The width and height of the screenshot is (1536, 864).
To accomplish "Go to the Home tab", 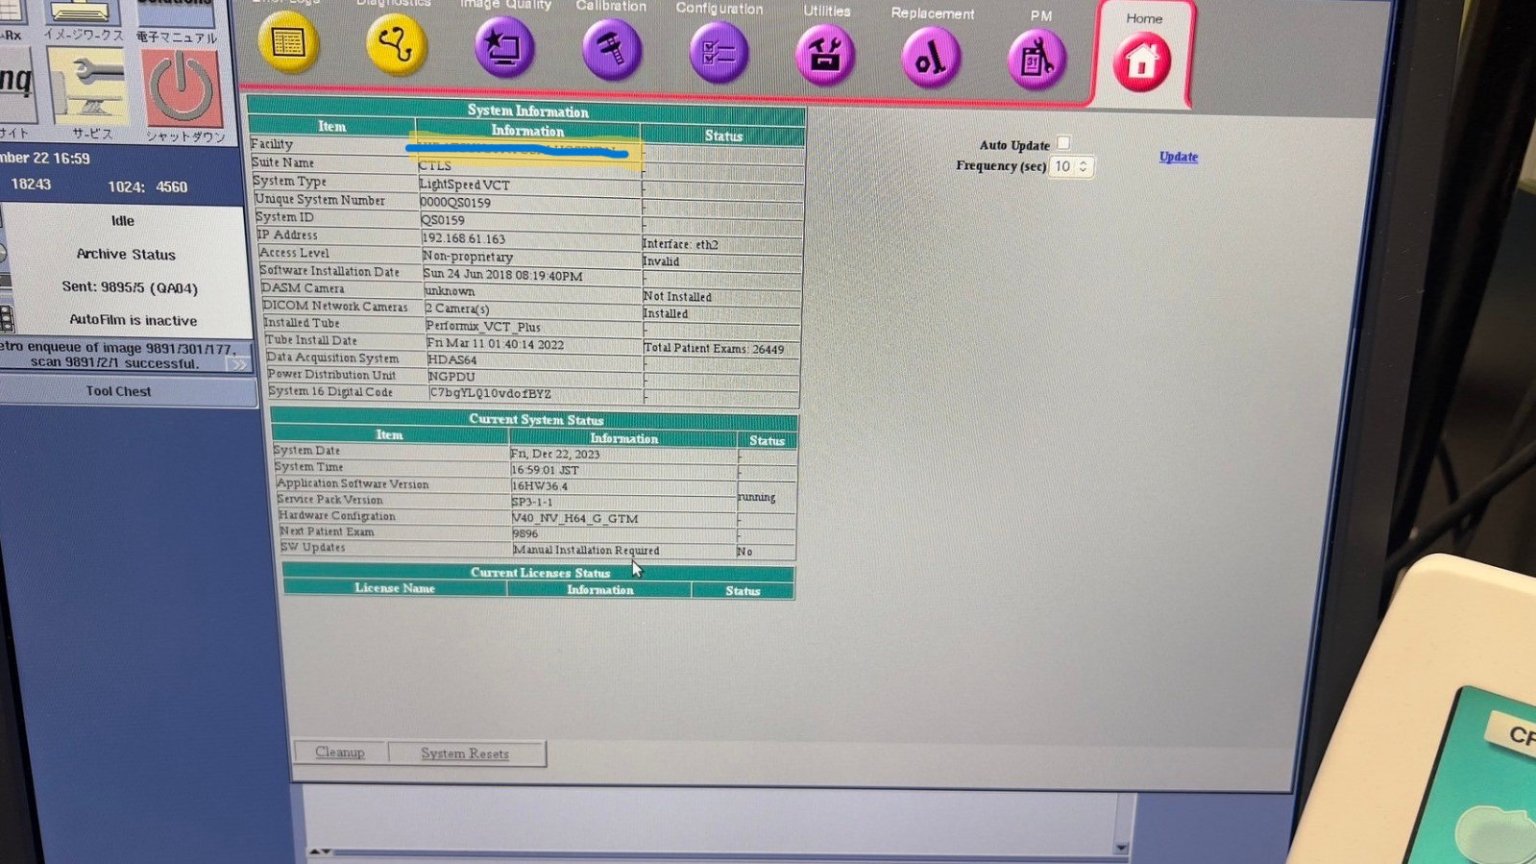I will pos(1142,62).
